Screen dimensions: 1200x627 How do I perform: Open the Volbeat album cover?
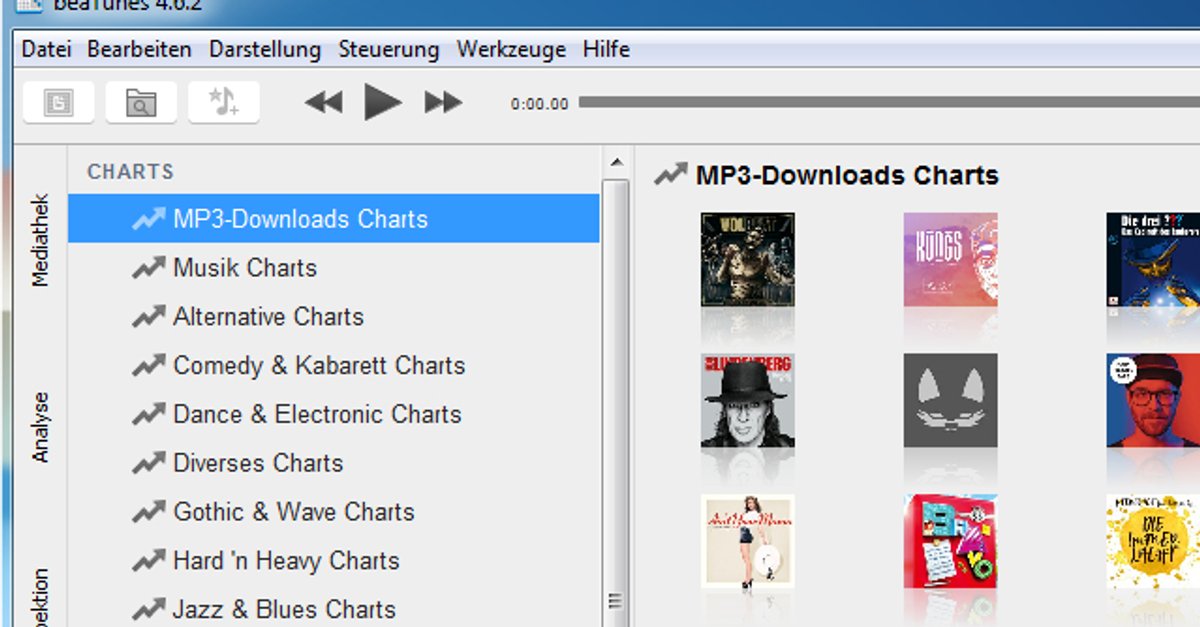(x=747, y=259)
